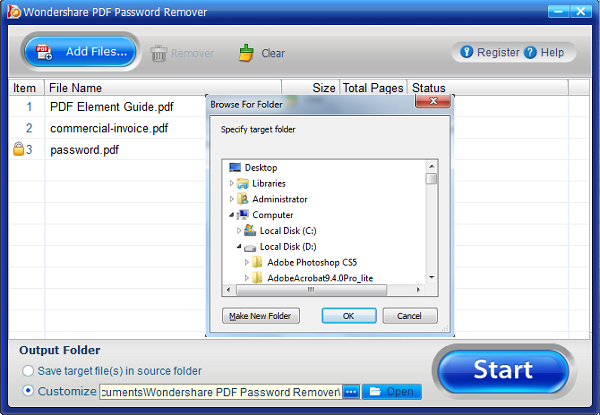Click the File Name column header
Screen dimensions: 600x415
click(x=76, y=88)
